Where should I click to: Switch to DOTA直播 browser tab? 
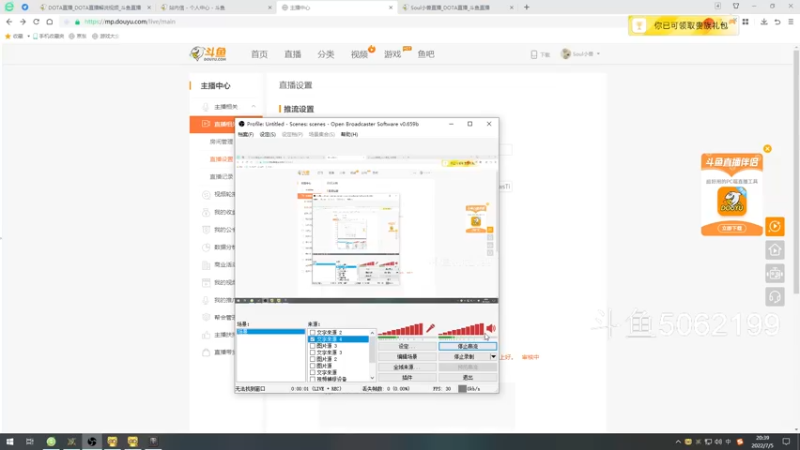pyautogui.click(x=94, y=8)
